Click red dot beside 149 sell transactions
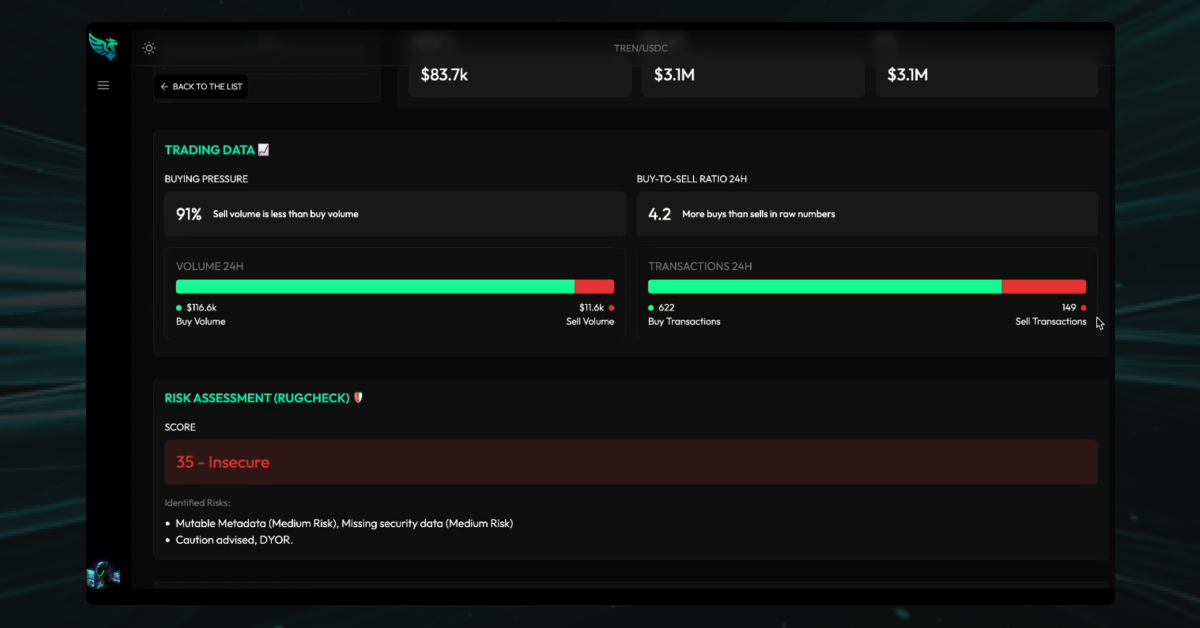This screenshot has height=628, width=1200. coord(1083,308)
